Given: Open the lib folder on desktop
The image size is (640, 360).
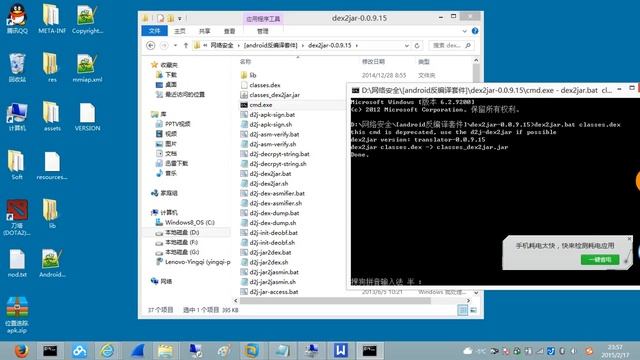Looking at the screenshot, I should click(52, 214).
